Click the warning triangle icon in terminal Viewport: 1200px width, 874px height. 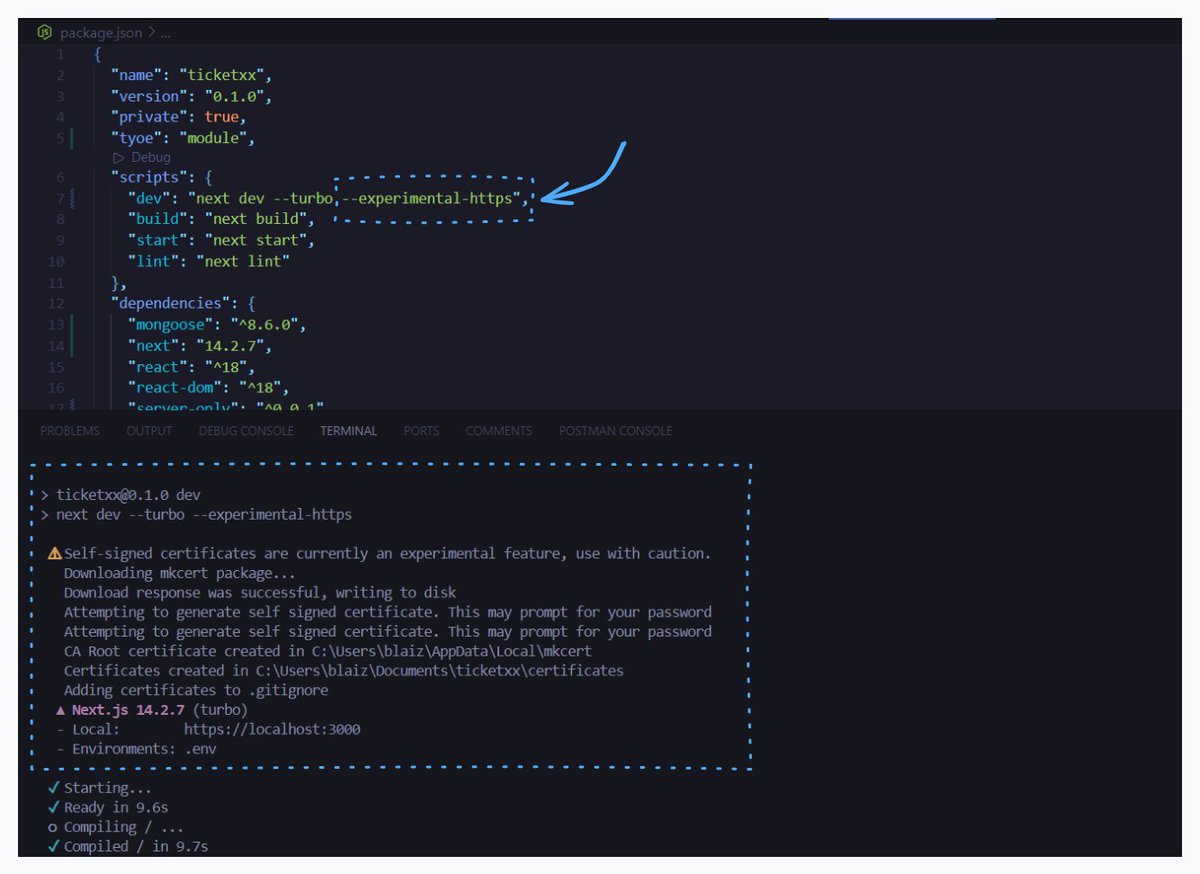point(55,554)
